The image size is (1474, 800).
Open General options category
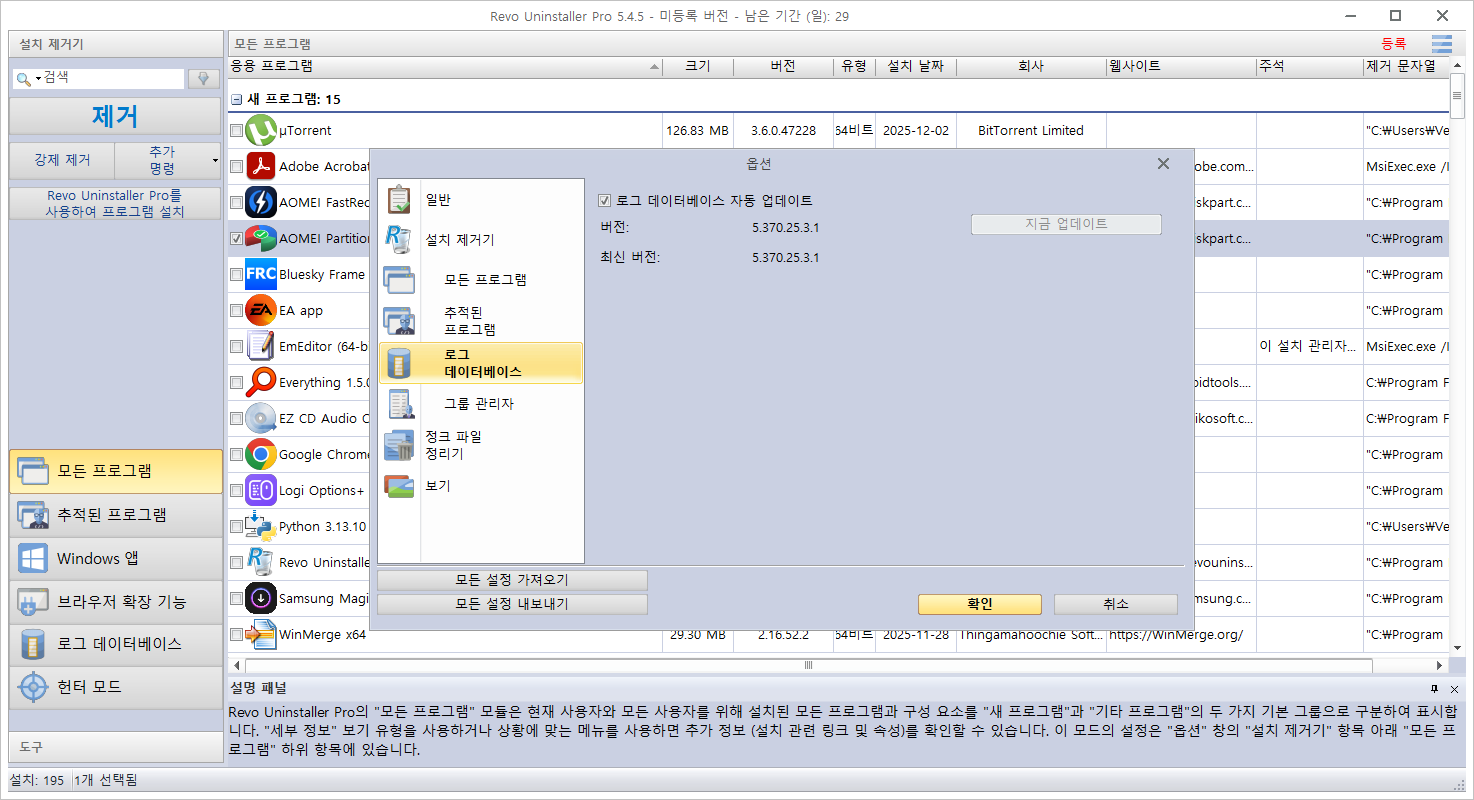[x=481, y=200]
